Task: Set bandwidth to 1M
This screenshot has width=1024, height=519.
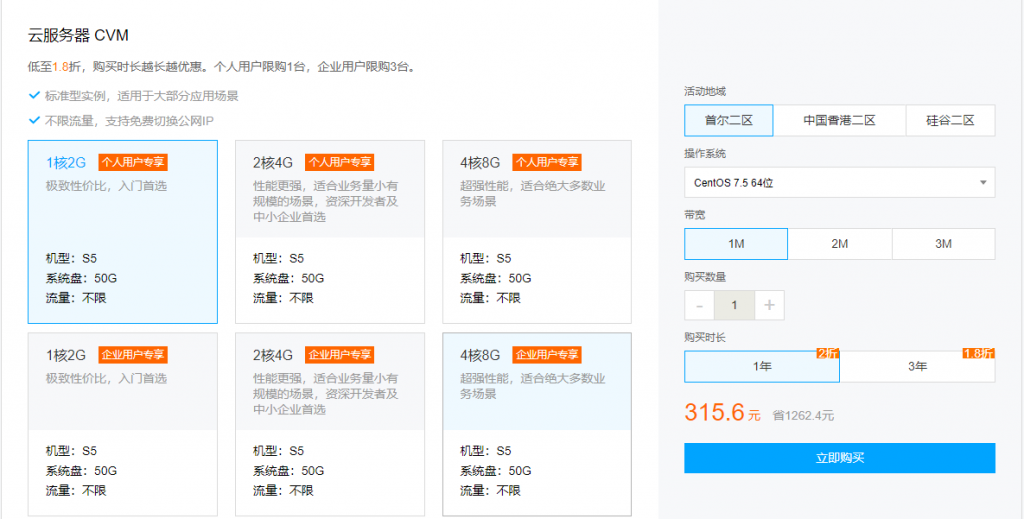Action: (736, 244)
